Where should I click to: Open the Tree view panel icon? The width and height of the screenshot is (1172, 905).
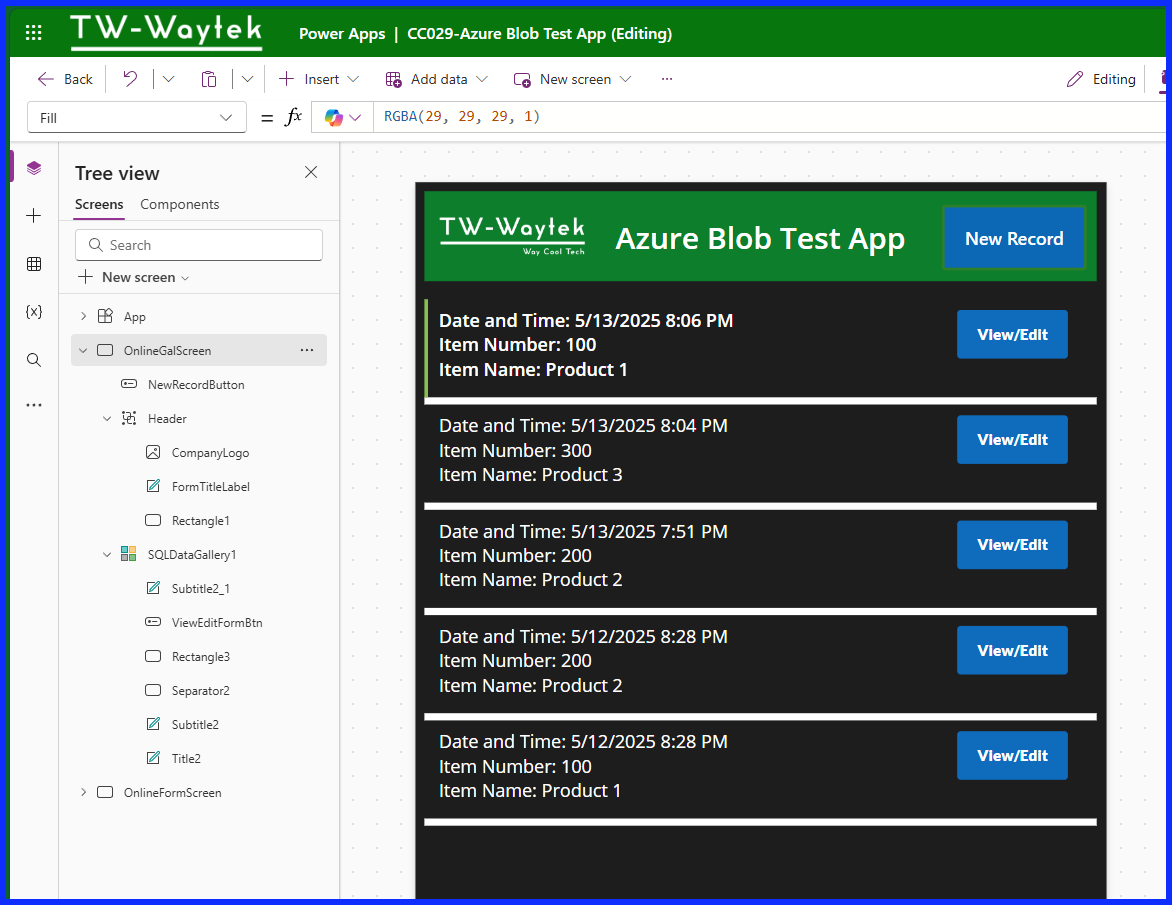pyautogui.click(x=33, y=168)
